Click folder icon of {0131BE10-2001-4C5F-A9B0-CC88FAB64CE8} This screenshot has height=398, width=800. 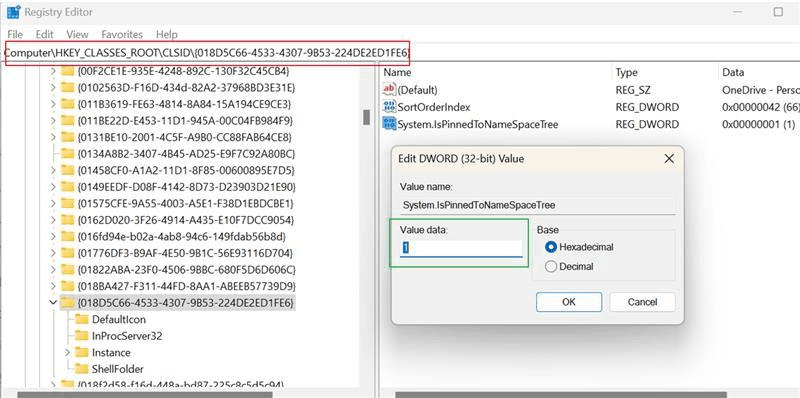67,137
